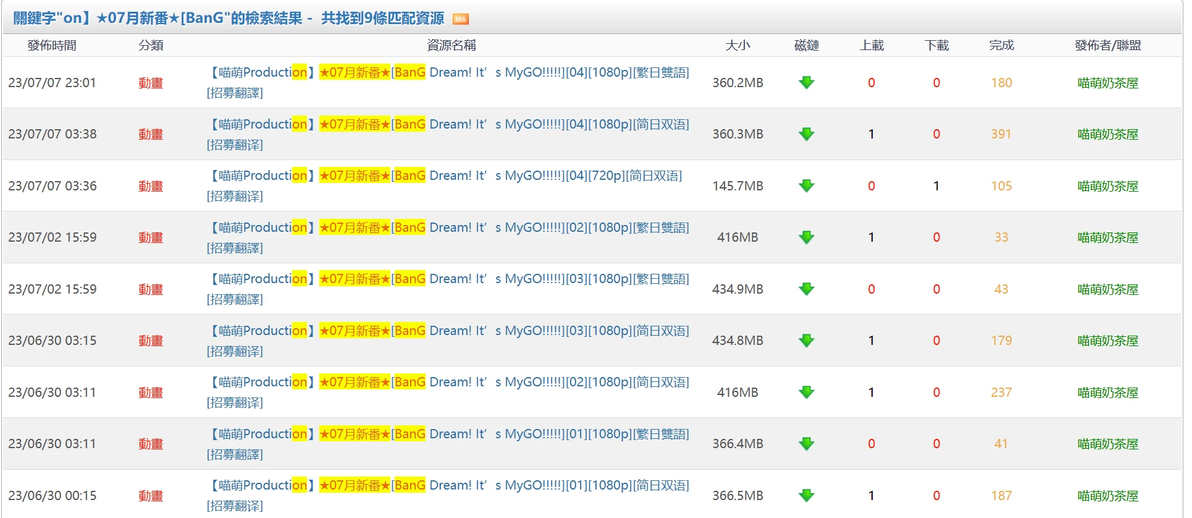
Task: Sort by the 發佈者/聯盟 column header
Action: [1108, 46]
